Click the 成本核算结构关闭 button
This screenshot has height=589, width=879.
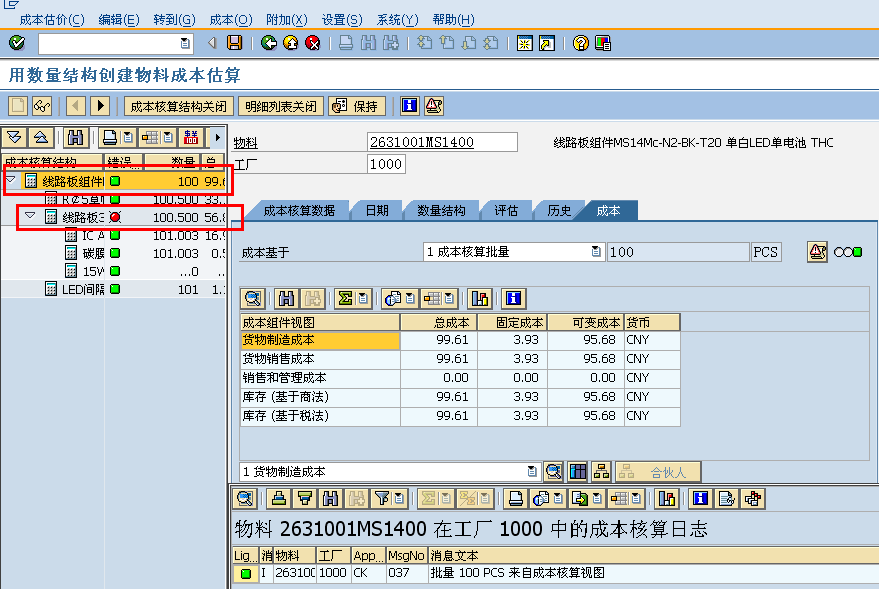pyautogui.click(x=179, y=106)
